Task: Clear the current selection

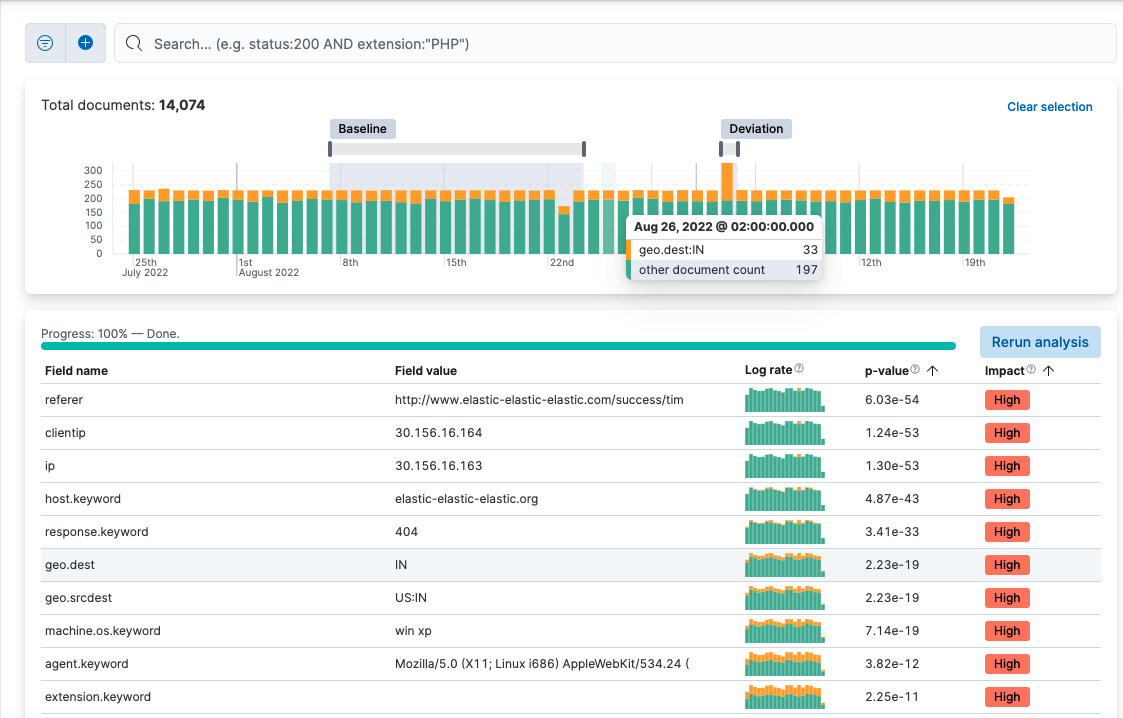Action: coord(1049,107)
